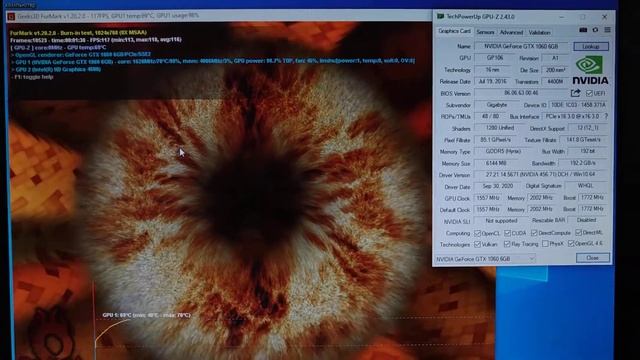Minimize the GPU-Z window
The width and height of the screenshot is (640, 360).
pyautogui.click(x=562, y=17)
